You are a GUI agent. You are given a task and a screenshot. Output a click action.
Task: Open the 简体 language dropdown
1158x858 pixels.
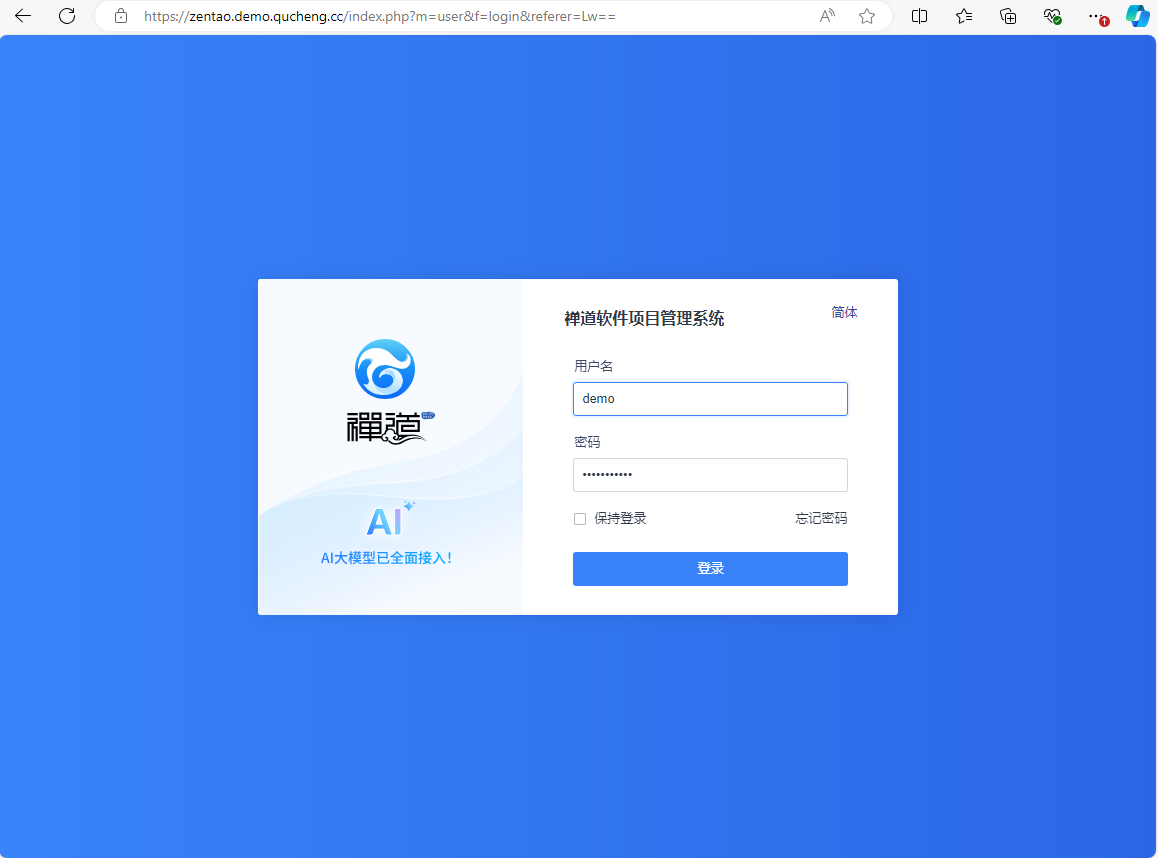(844, 312)
